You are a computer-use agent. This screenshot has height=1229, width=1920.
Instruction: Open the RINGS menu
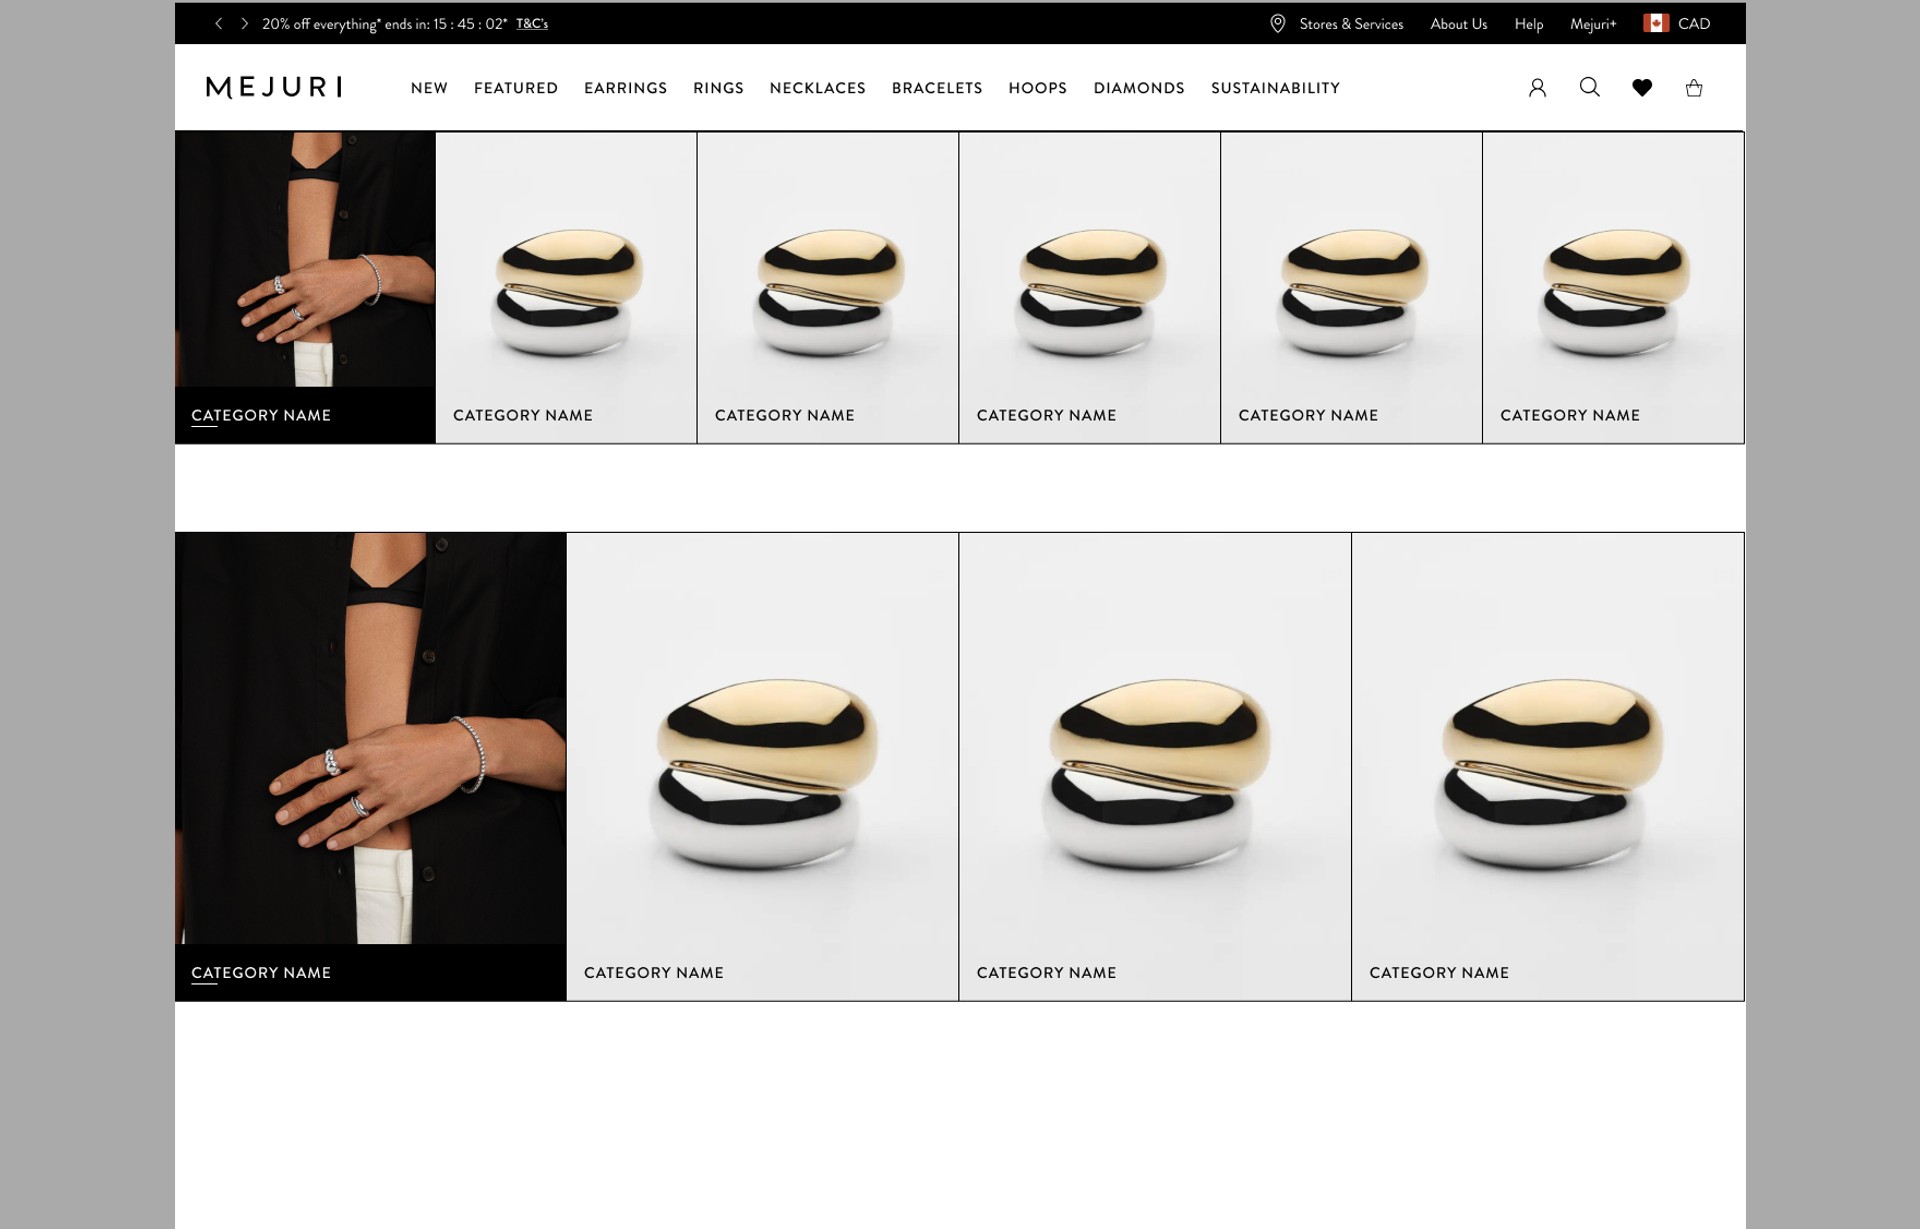(x=718, y=88)
